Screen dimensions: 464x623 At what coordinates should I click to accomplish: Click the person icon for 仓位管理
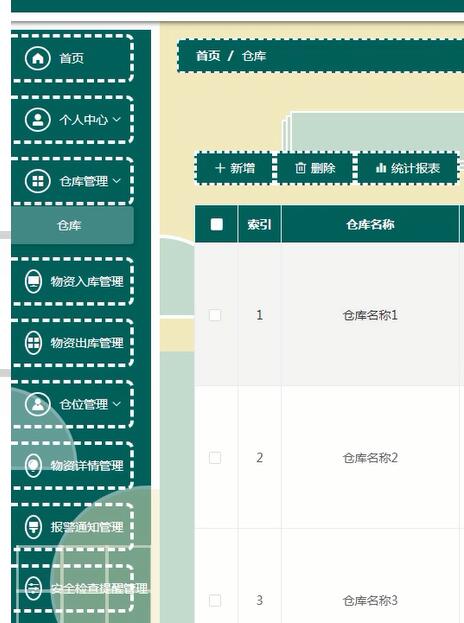38,404
